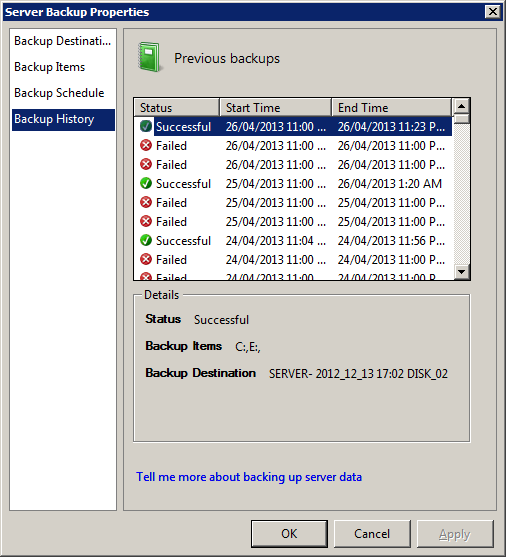The height and width of the screenshot is (557, 506).
Task: Sort list by Status column header
Action: coord(177,107)
